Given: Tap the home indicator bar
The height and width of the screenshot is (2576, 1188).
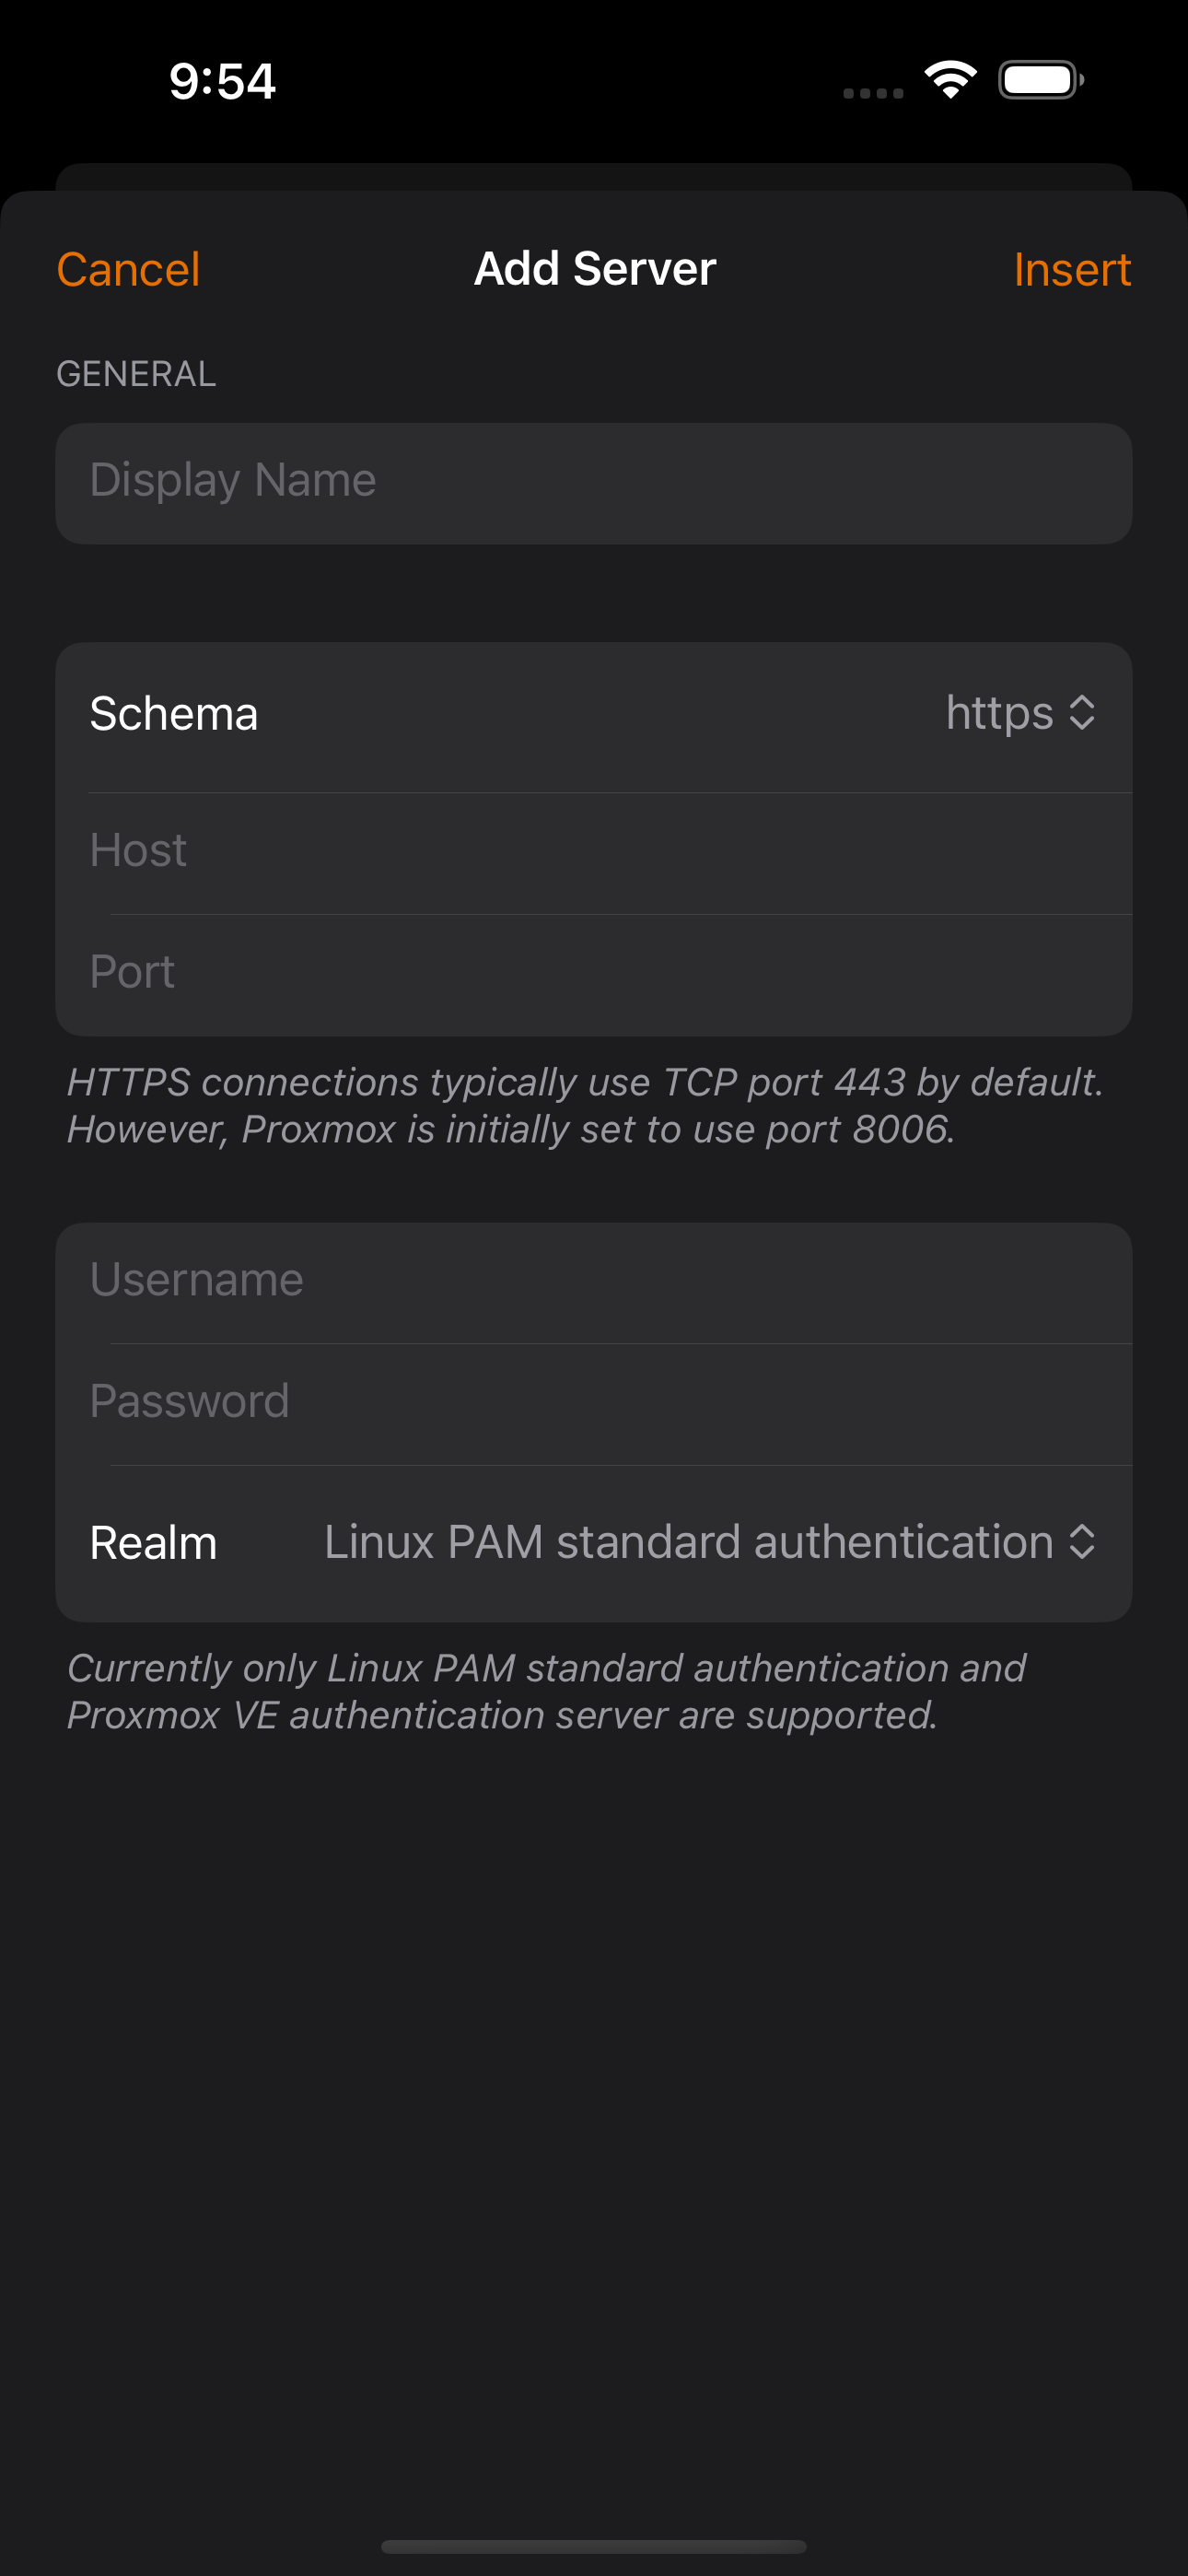Looking at the screenshot, I should [594, 2546].
